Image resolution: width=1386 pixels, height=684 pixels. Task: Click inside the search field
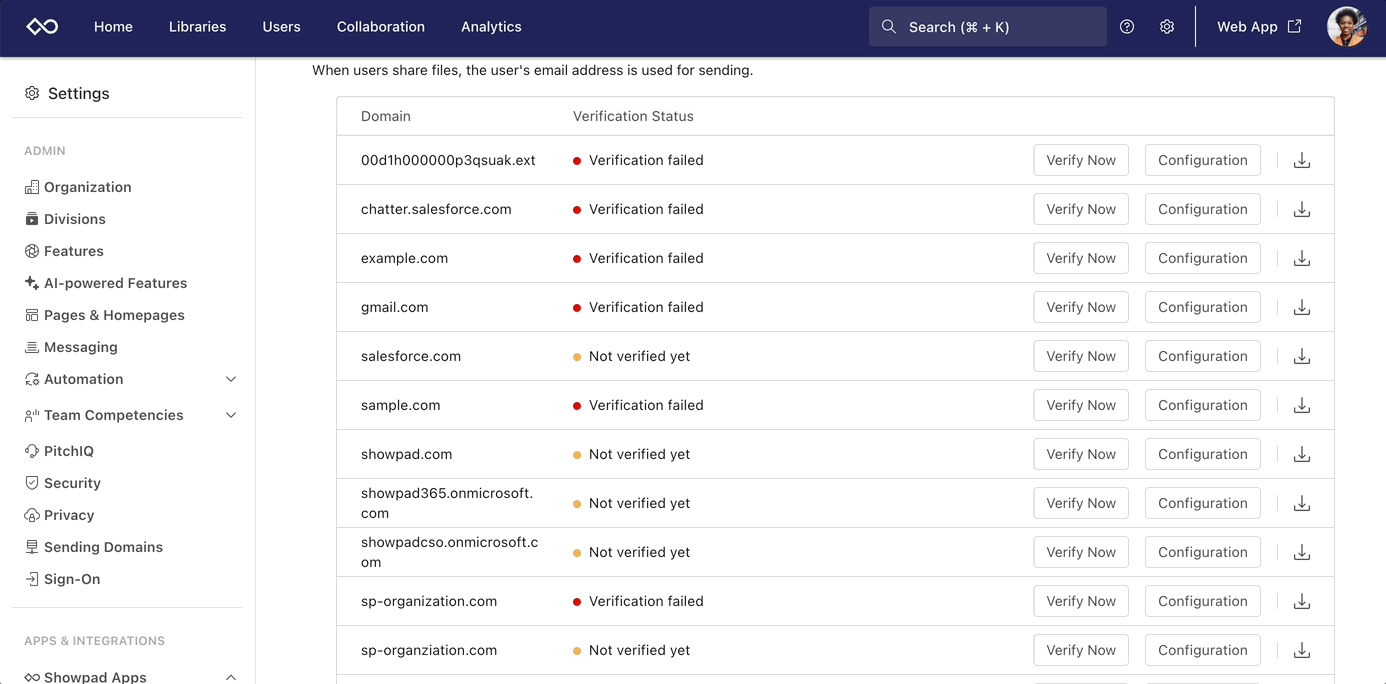click(x=987, y=27)
